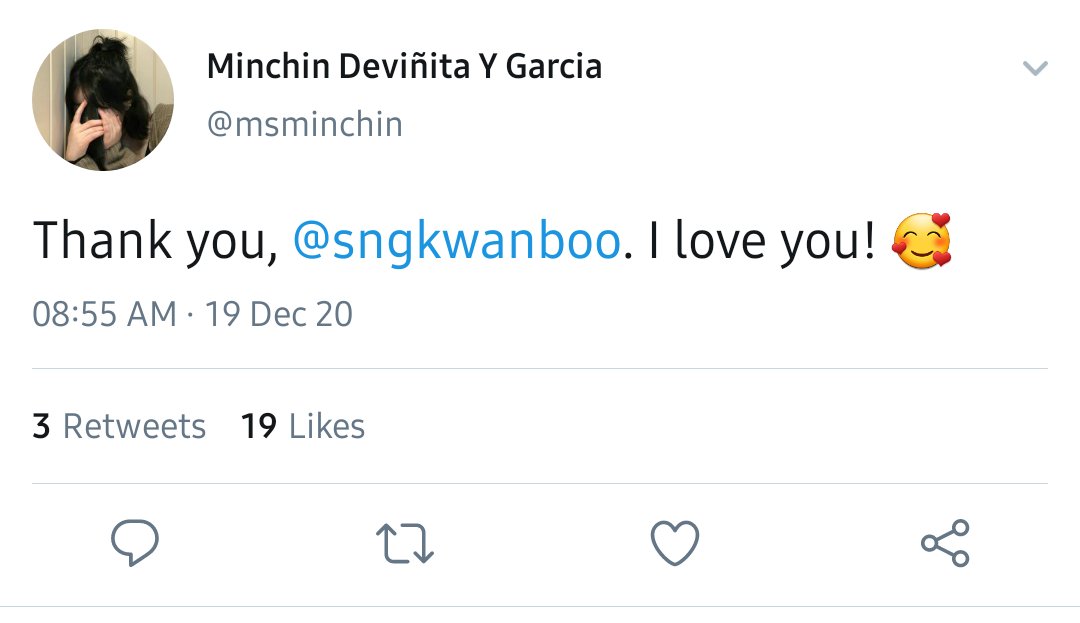Click 'Minchin' first name in the header

tap(268, 67)
